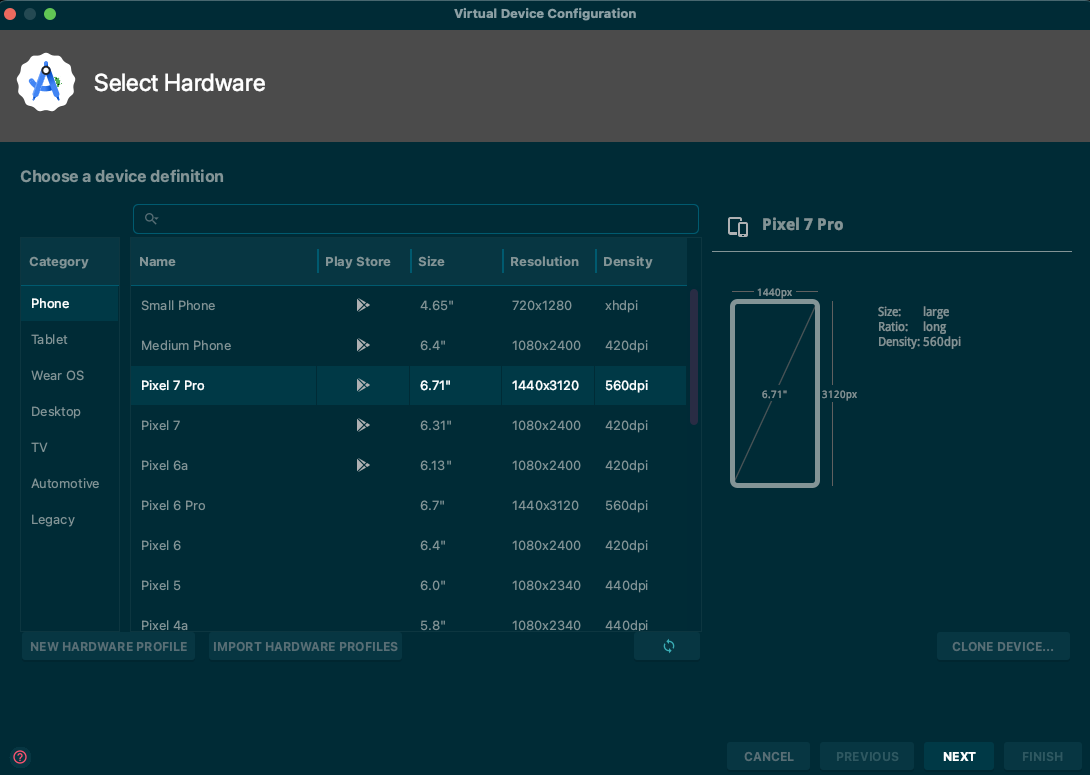Image resolution: width=1090 pixels, height=775 pixels.
Task: Refresh the device list
Action: pos(667,646)
